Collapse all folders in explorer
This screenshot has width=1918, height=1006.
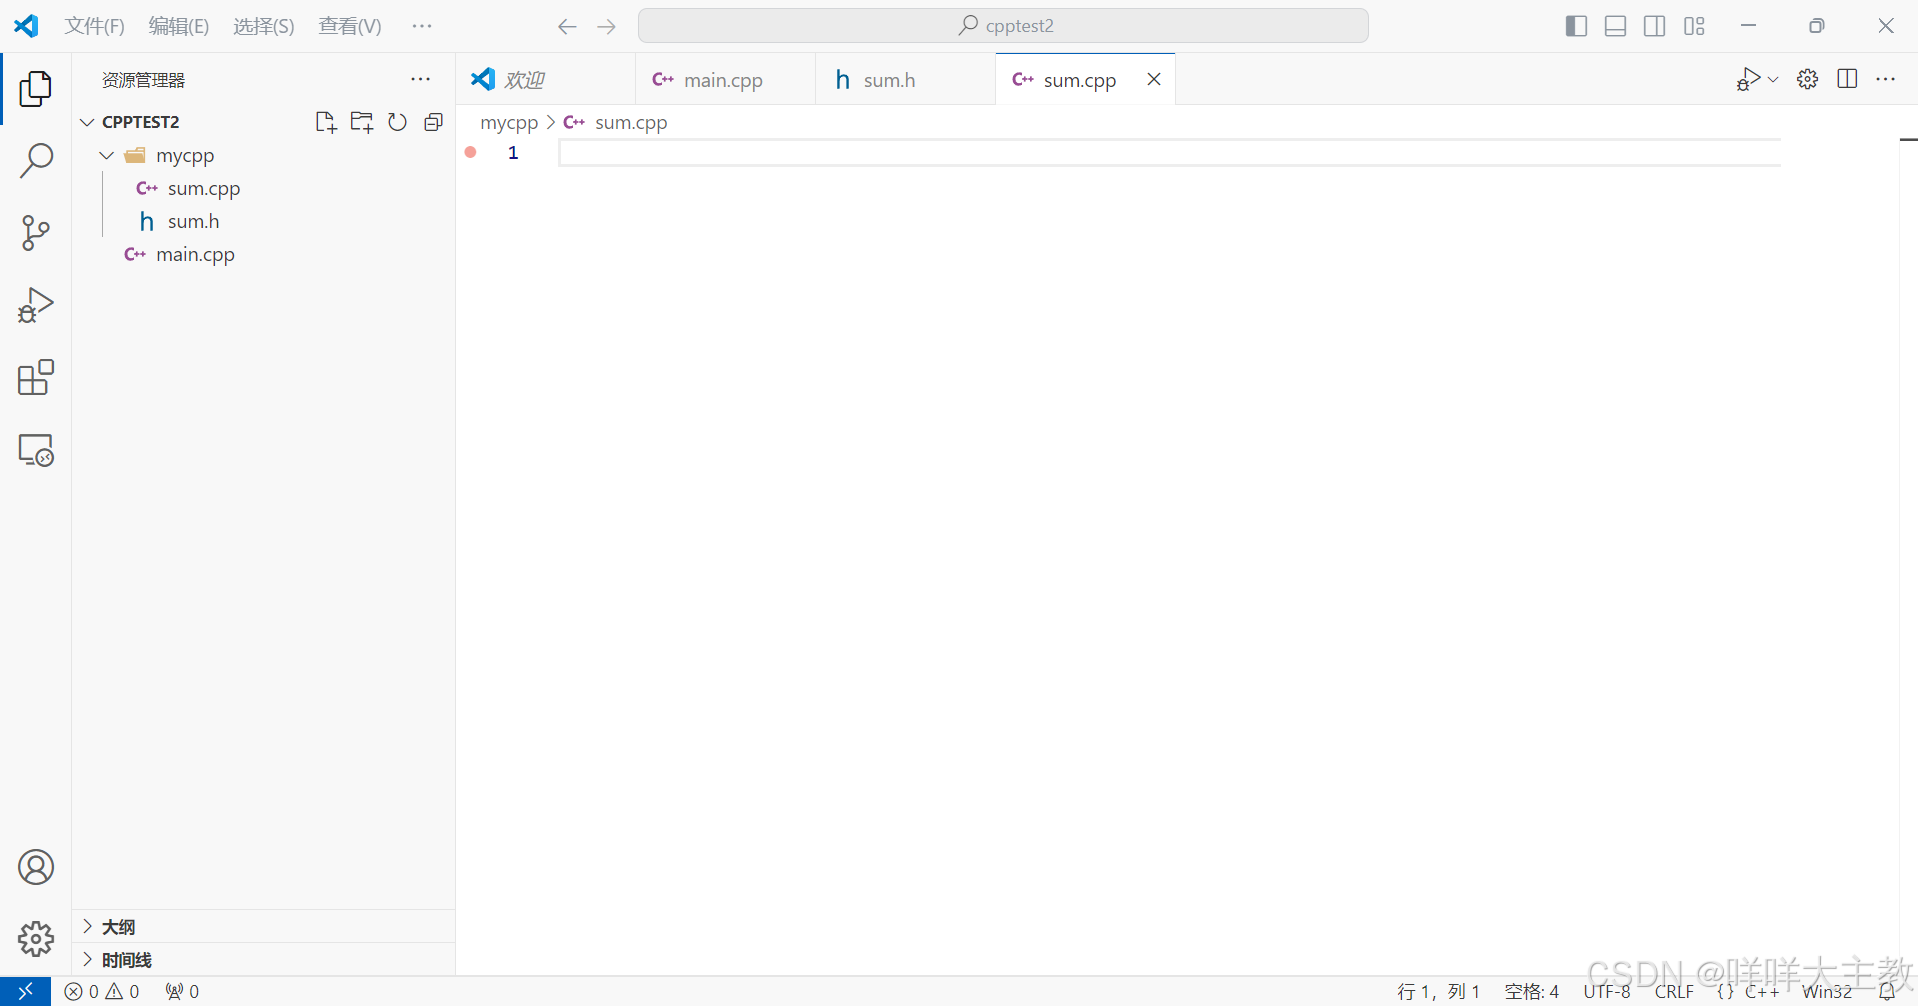433,122
